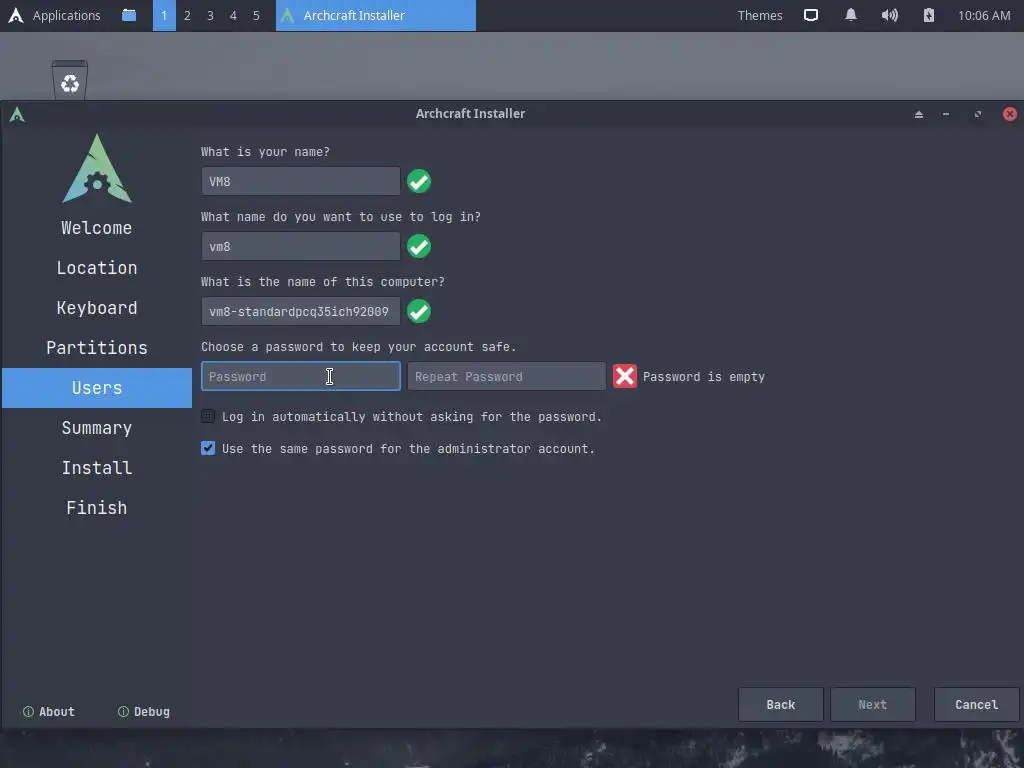This screenshot has height=768, width=1024.
Task: Open the notifications bell icon
Action: coord(850,15)
